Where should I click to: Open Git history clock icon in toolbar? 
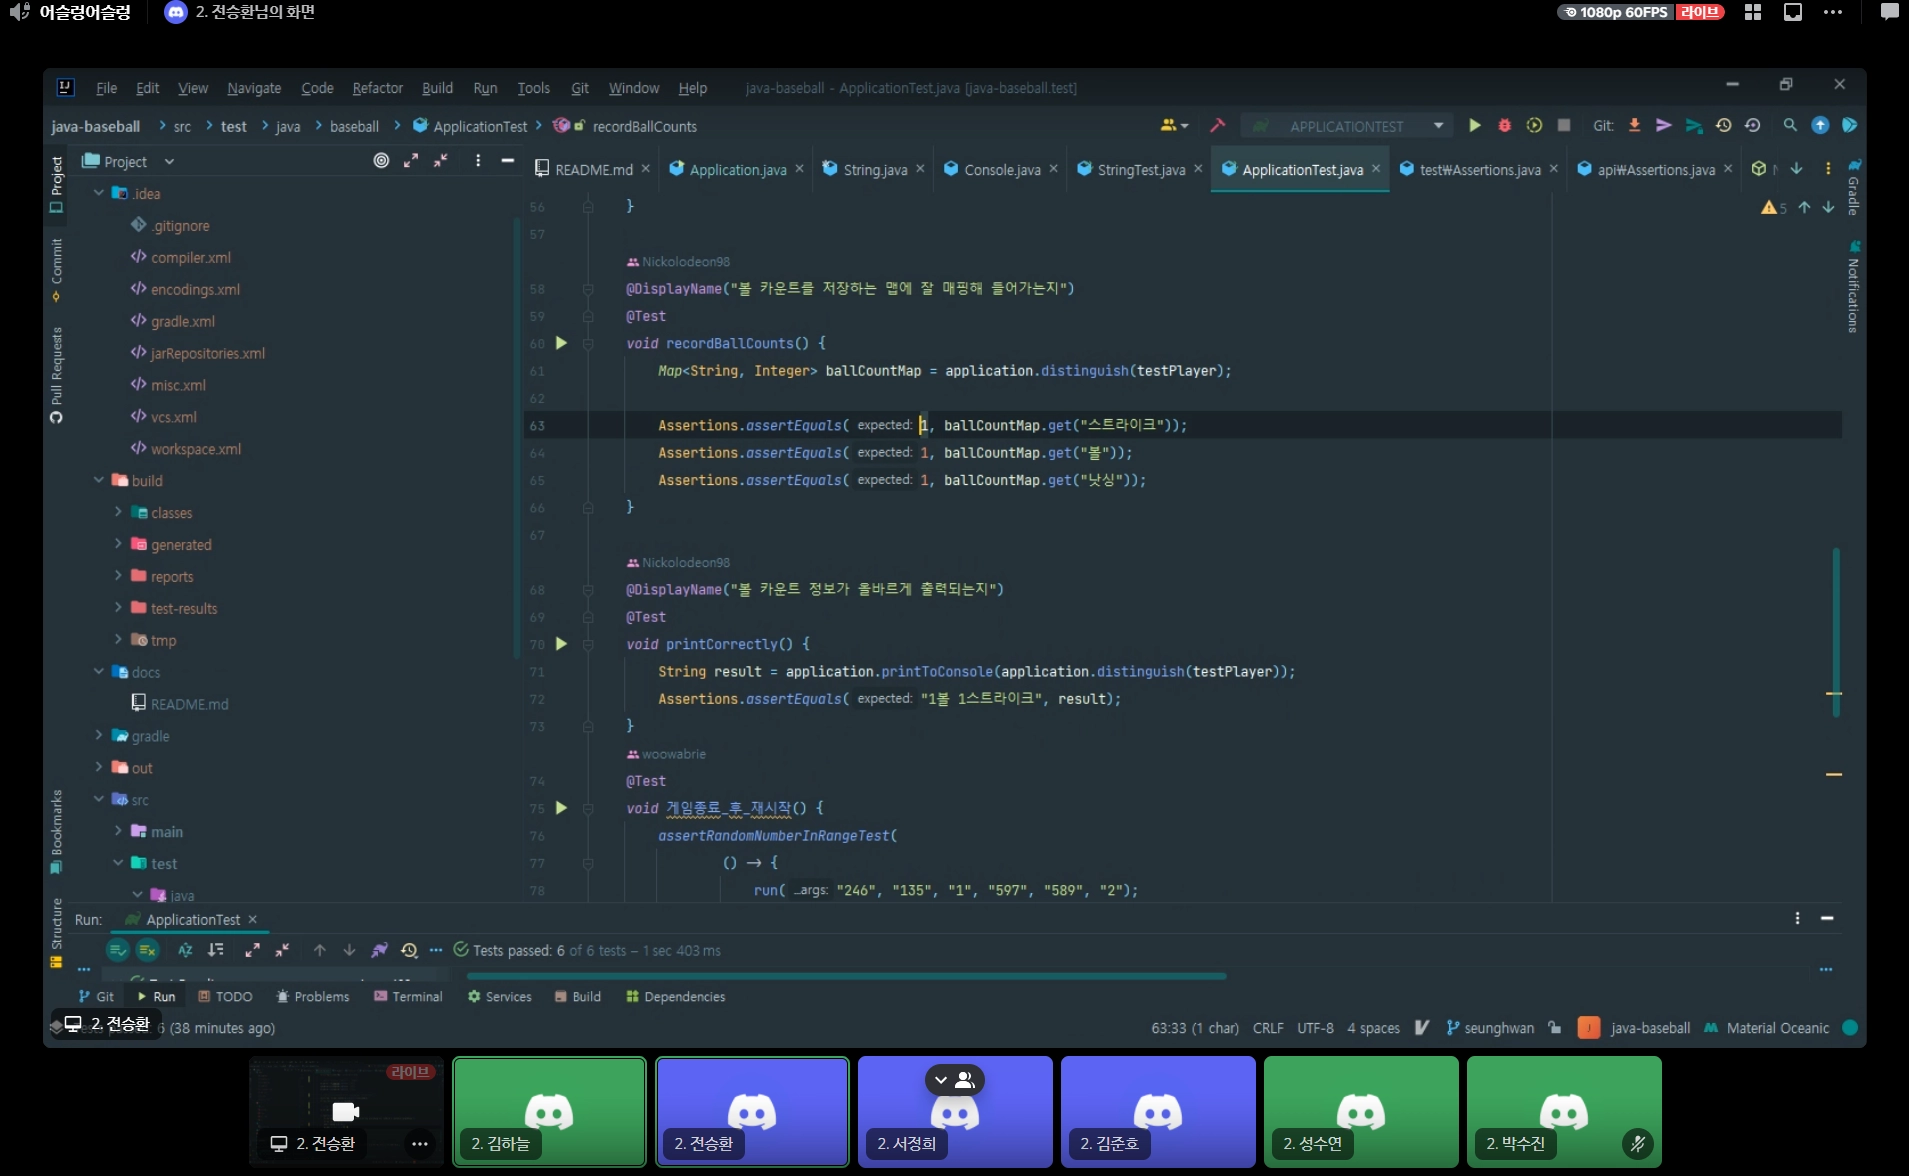tap(1723, 126)
